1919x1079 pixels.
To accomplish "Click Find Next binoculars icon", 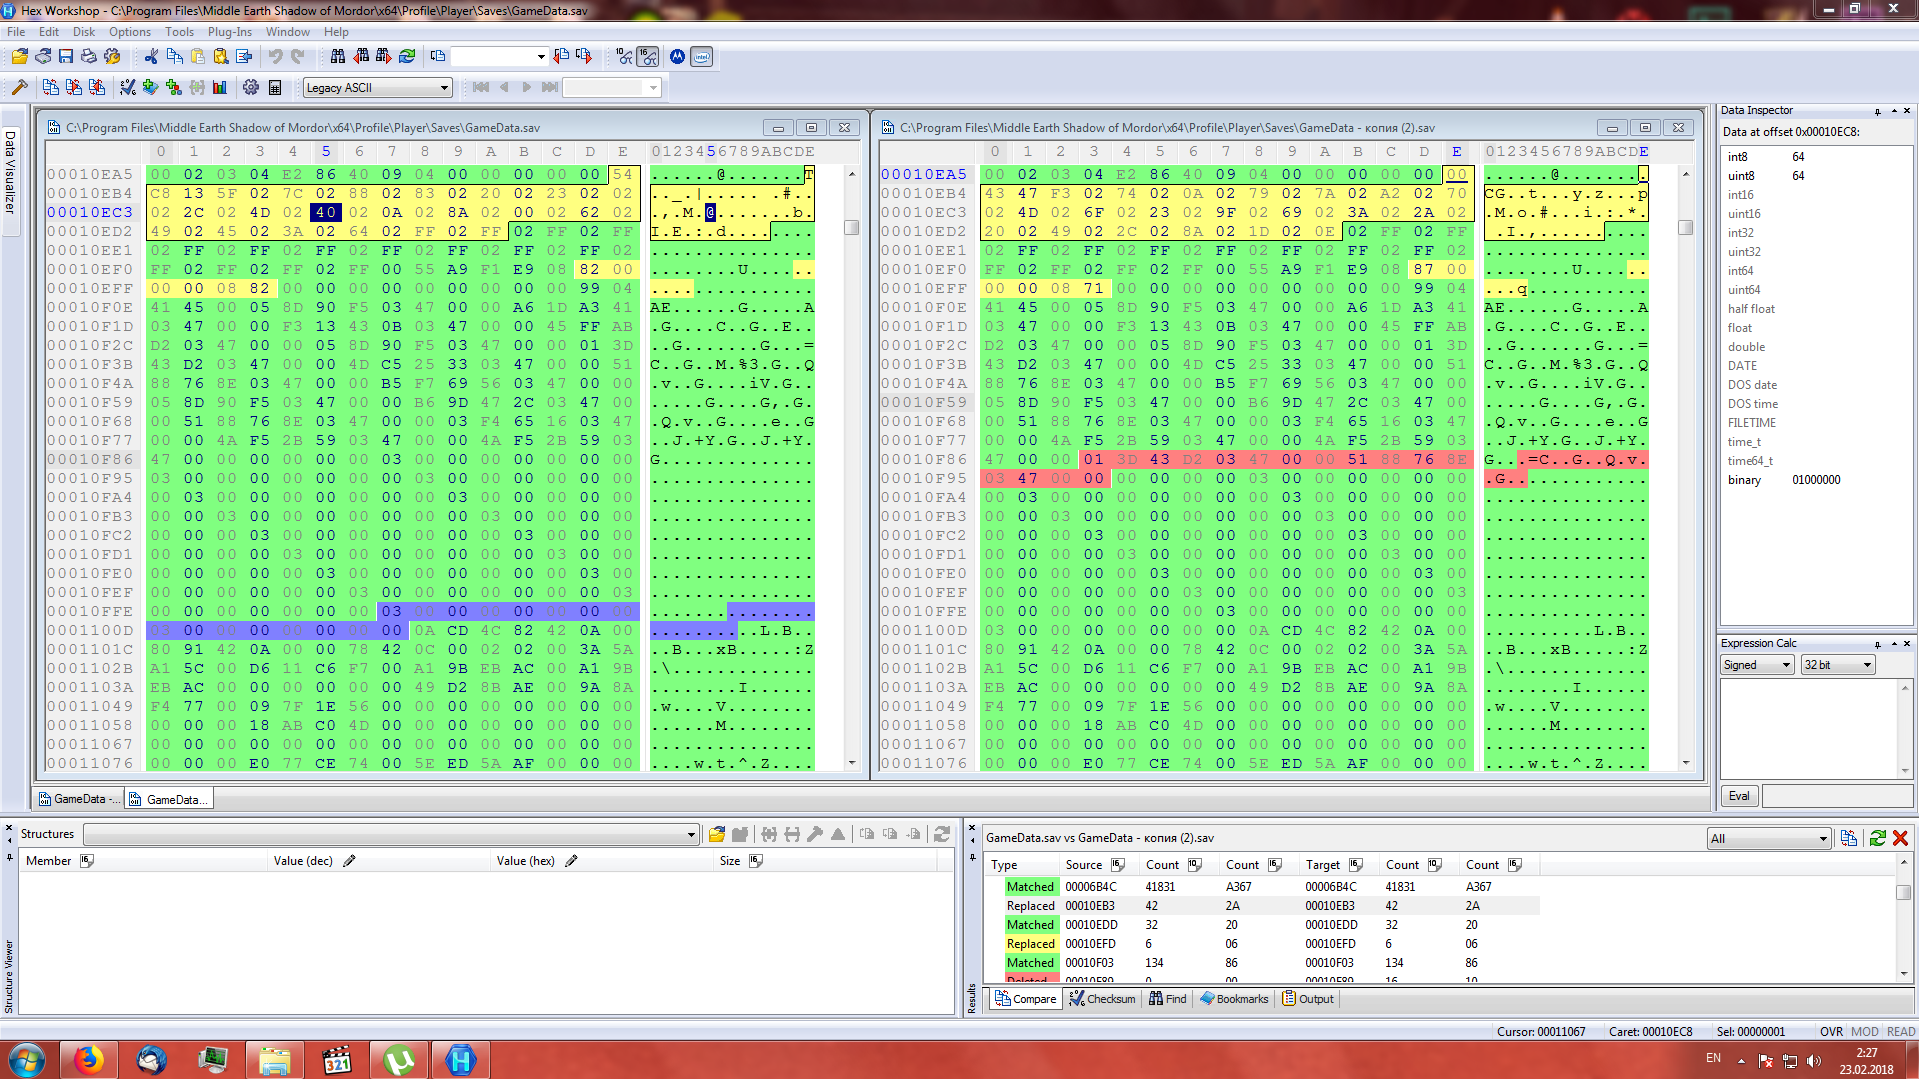I will [x=384, y=57].
